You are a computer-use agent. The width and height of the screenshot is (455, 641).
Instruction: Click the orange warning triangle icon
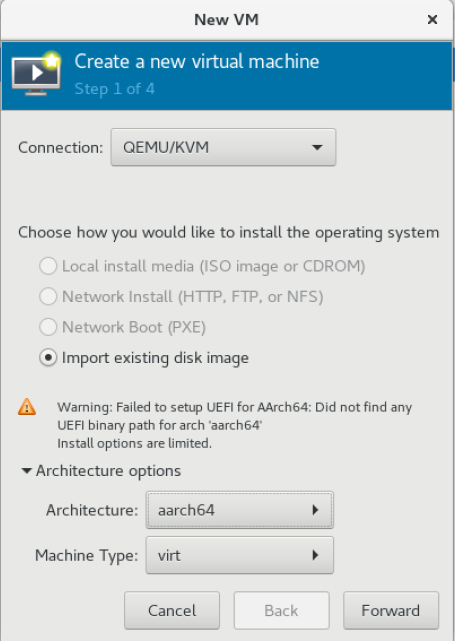pyautogui.click(x=27, y=407)
